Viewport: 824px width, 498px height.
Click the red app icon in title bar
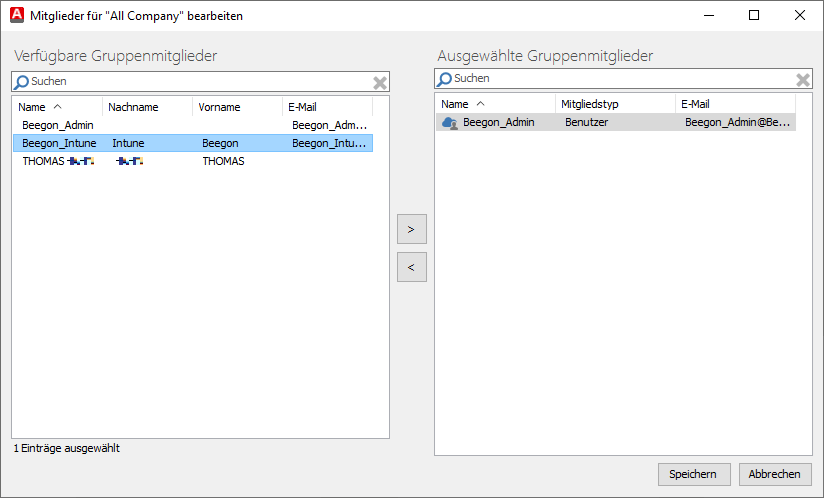coord(17,15)
